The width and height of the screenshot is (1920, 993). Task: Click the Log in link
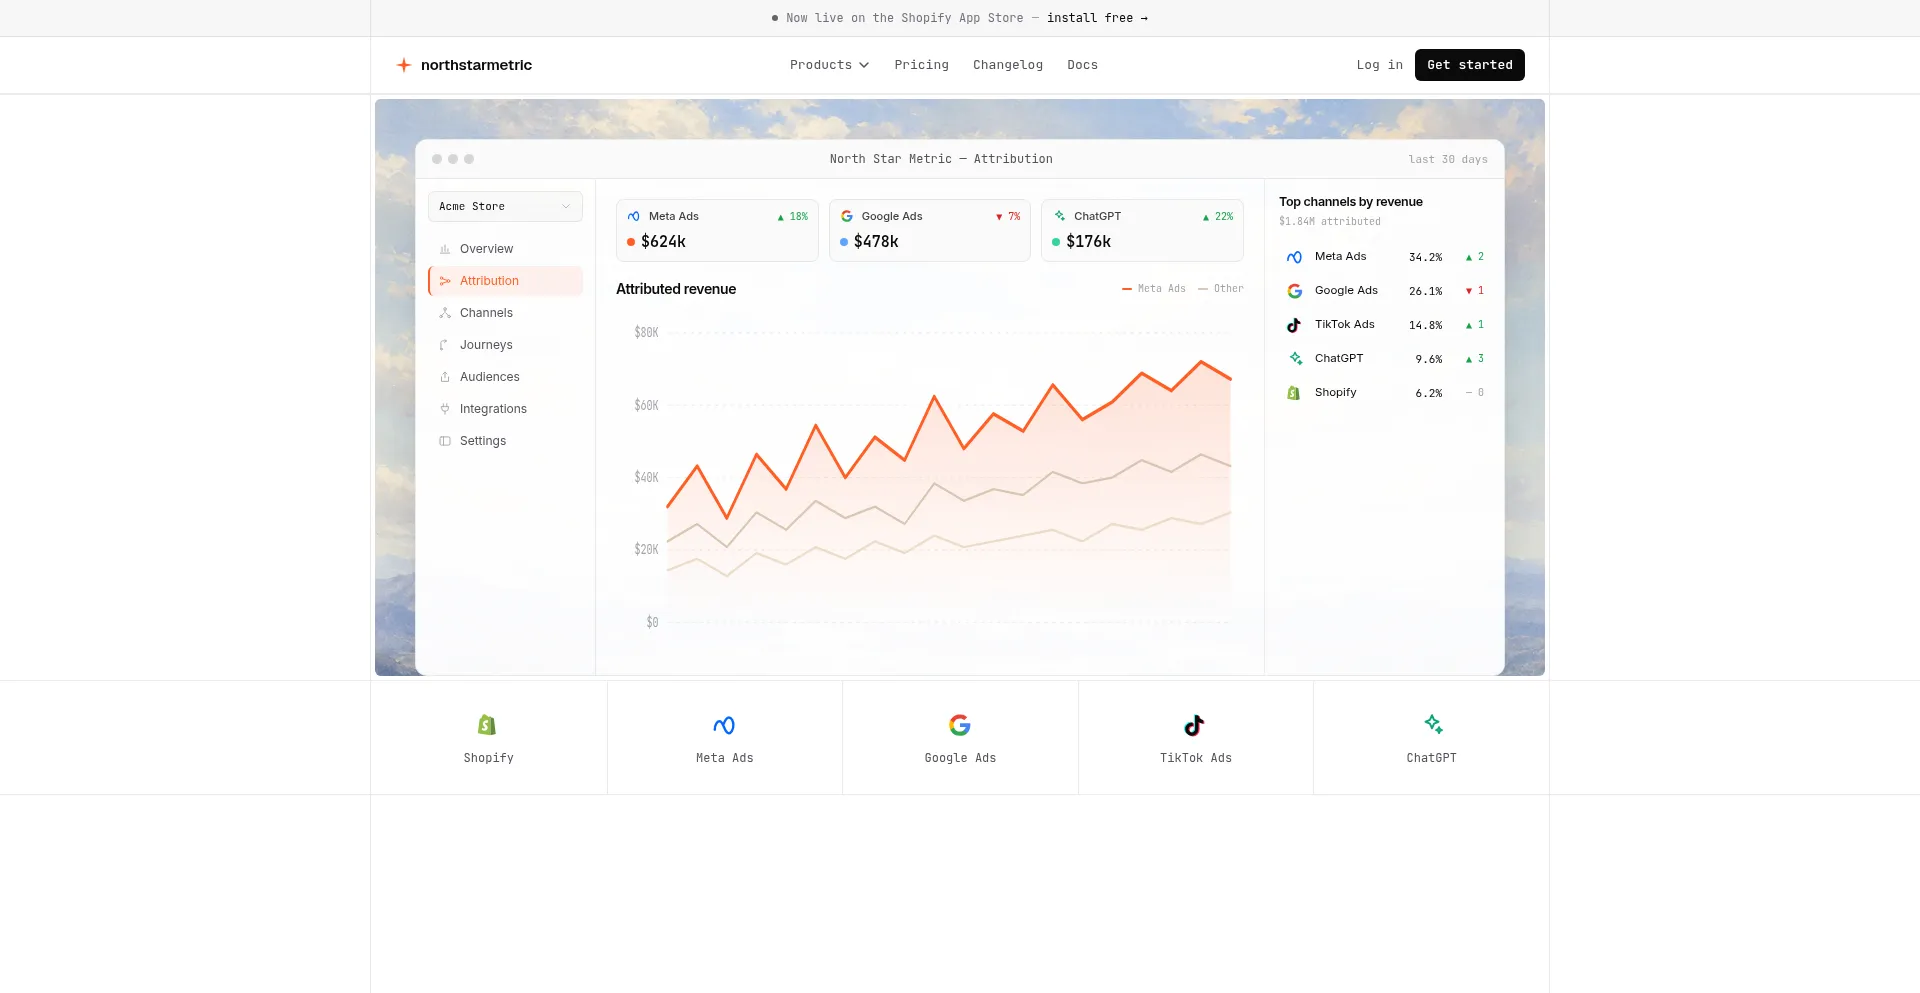[1379, 65]
